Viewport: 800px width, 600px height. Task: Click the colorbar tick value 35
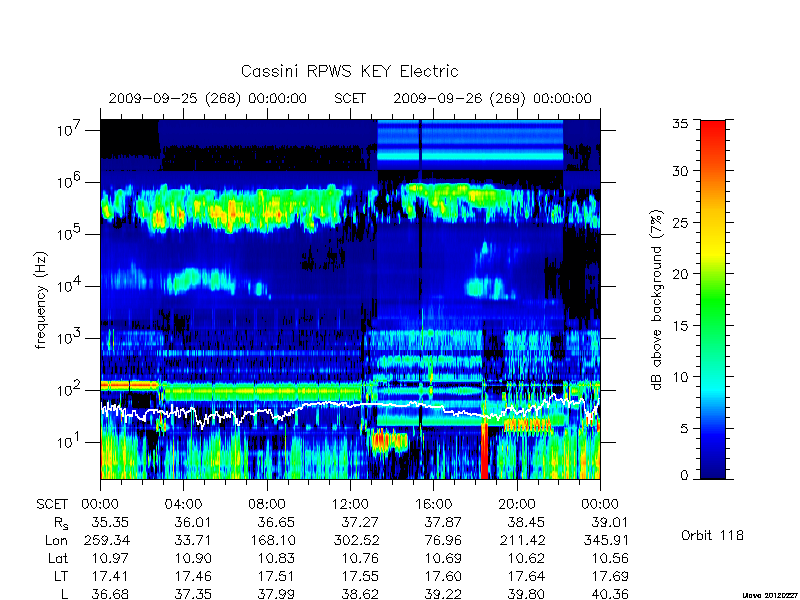click(x=680, y=123)
